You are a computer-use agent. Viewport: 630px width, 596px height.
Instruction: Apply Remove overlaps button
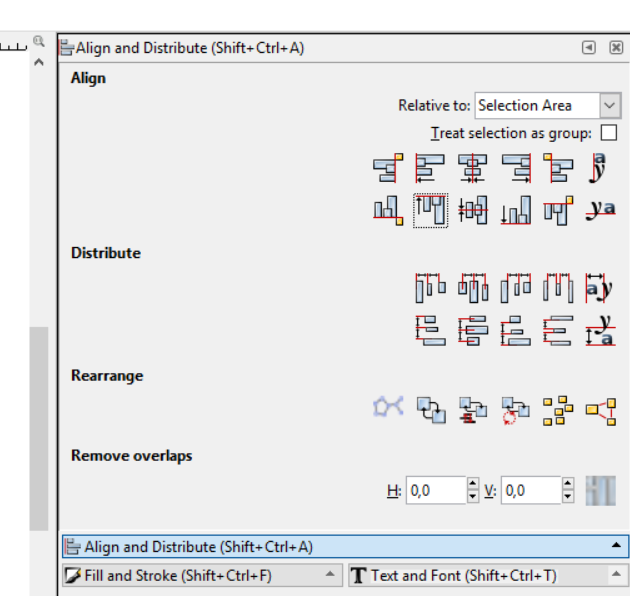click(x=601, y=491)
